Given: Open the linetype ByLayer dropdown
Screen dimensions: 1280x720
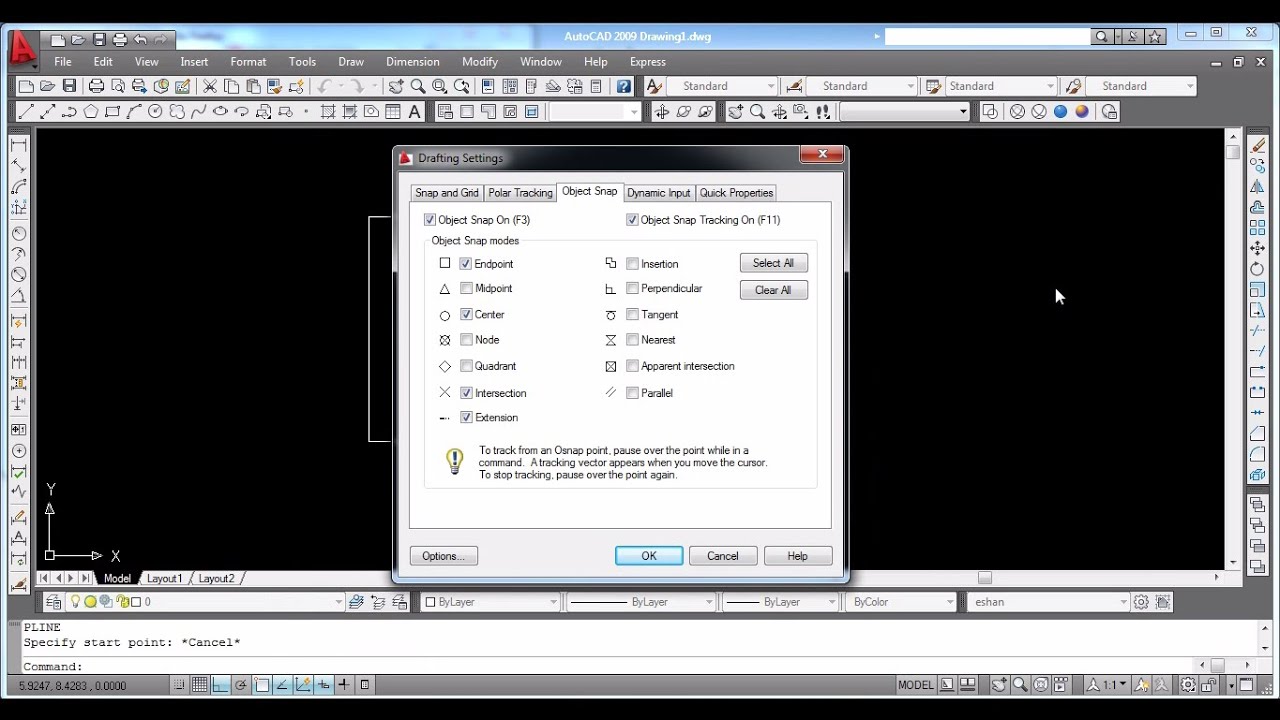Looking at the screenshot, I should 640,602.
